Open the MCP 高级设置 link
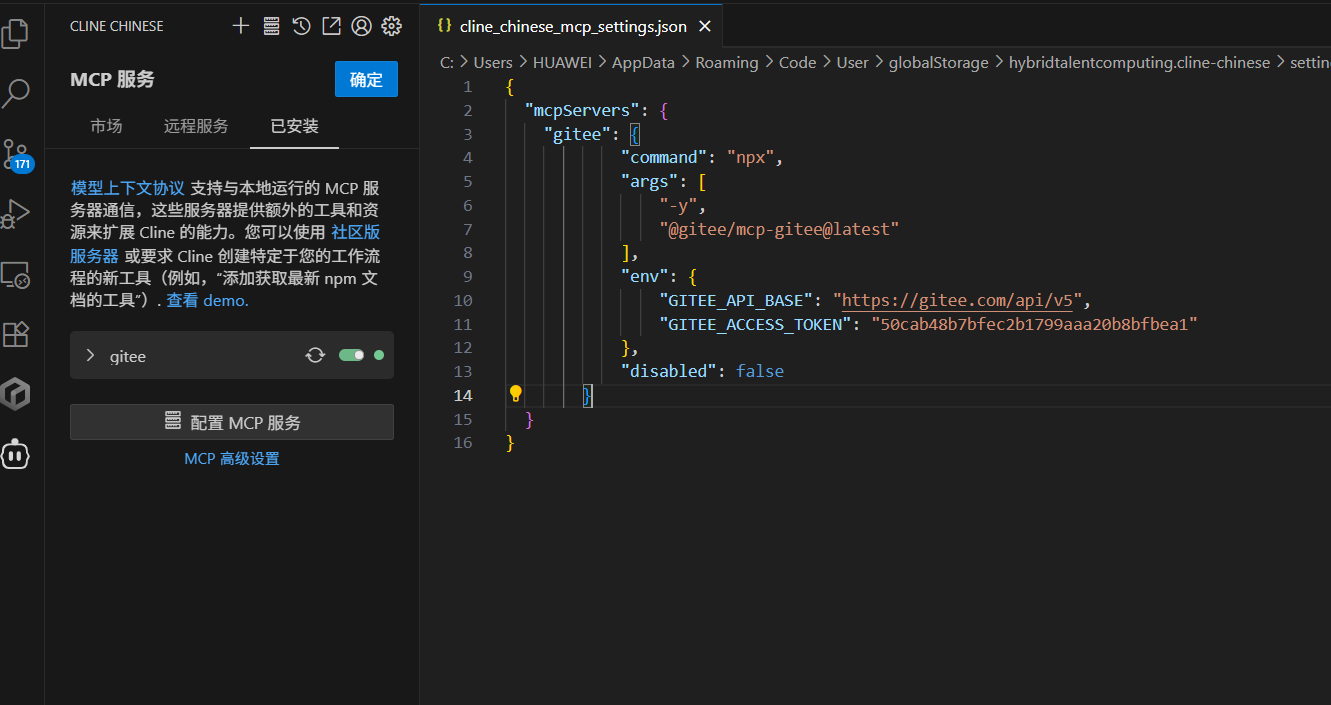The height and width of the screenshot is (705, 1331). [x=232, y=459]
